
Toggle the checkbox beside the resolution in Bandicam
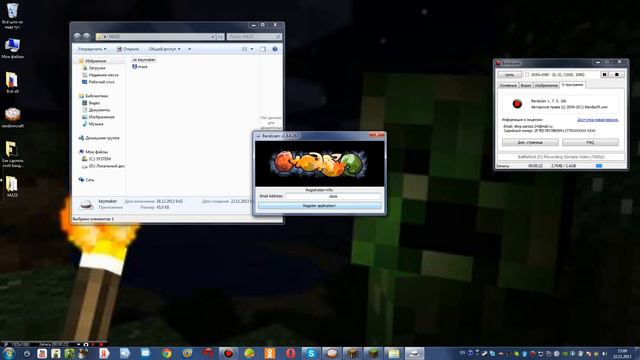pos(527,75)
